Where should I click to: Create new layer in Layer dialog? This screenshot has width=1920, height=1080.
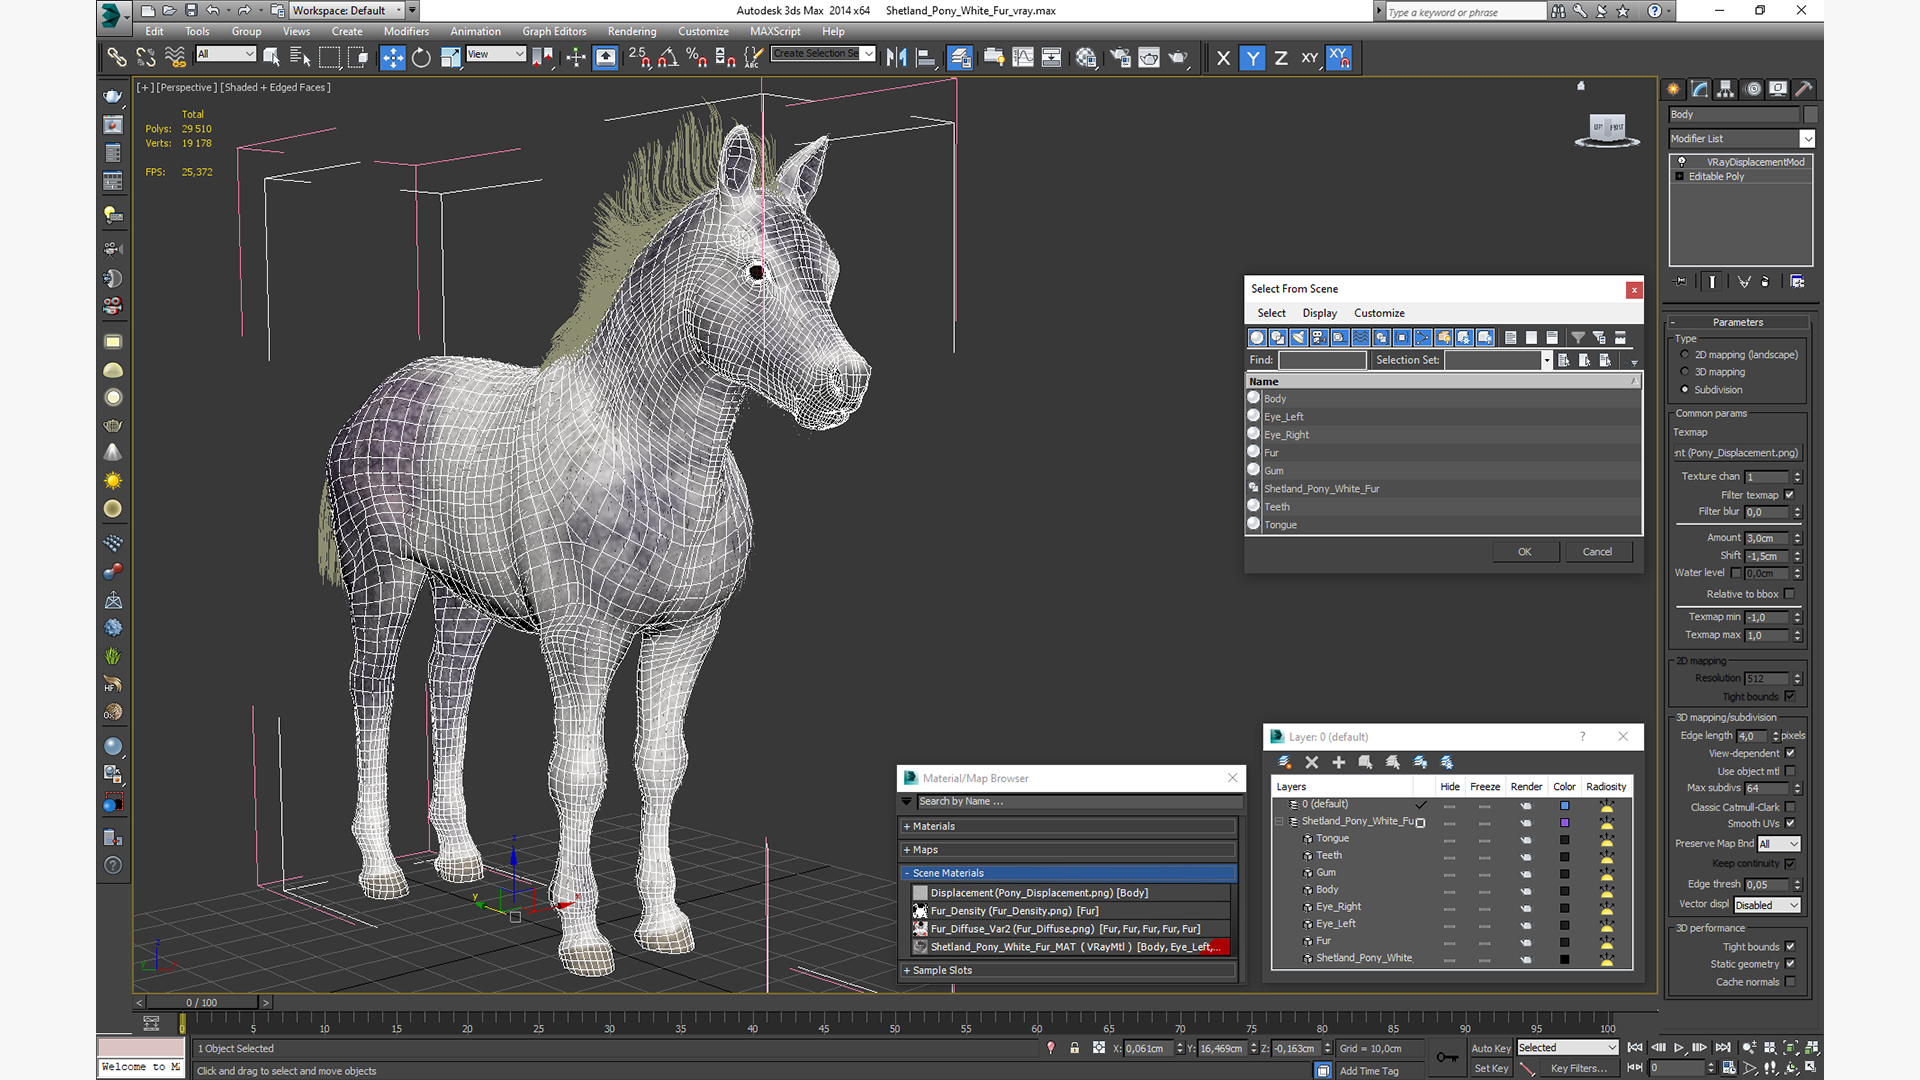[1285, 762]
